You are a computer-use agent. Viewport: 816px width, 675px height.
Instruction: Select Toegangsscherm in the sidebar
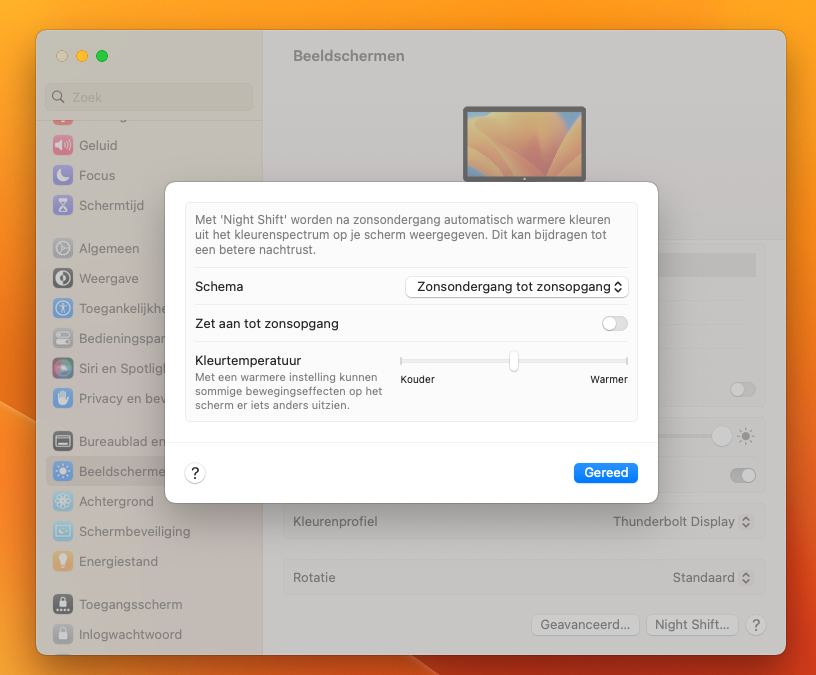(130, 604)
